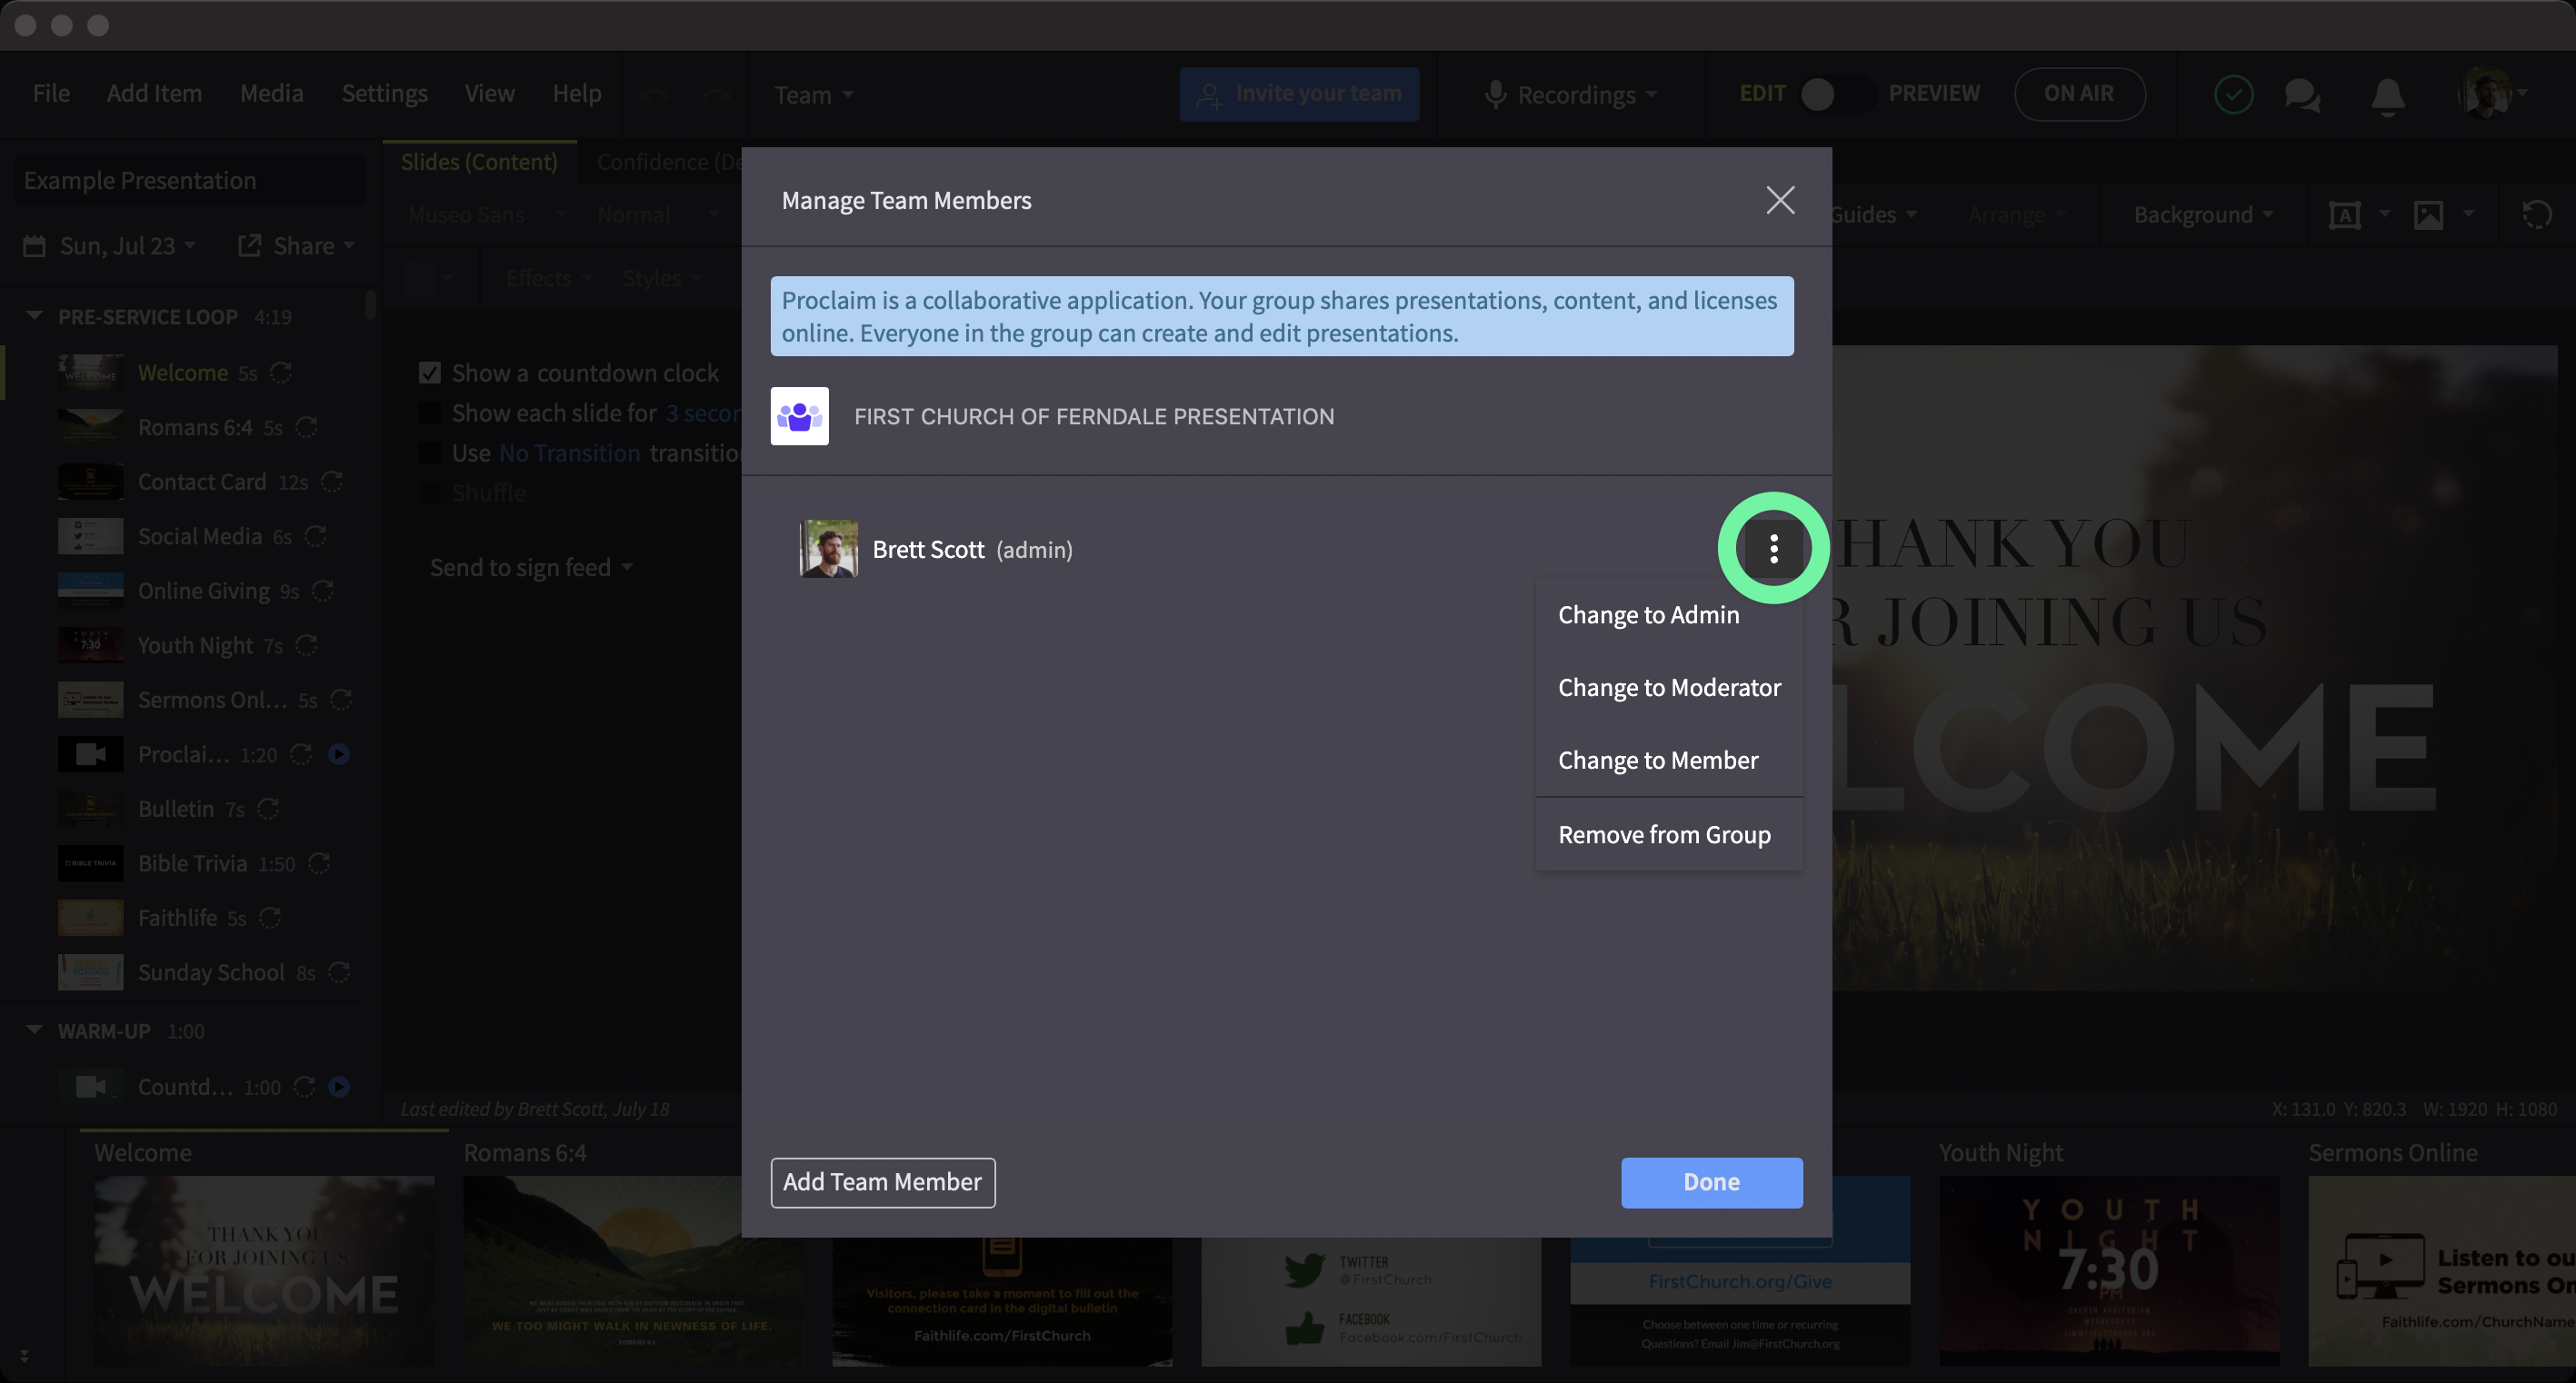
Task: Click the blue play icon on Proclaim video item
Action: [339, 754]
